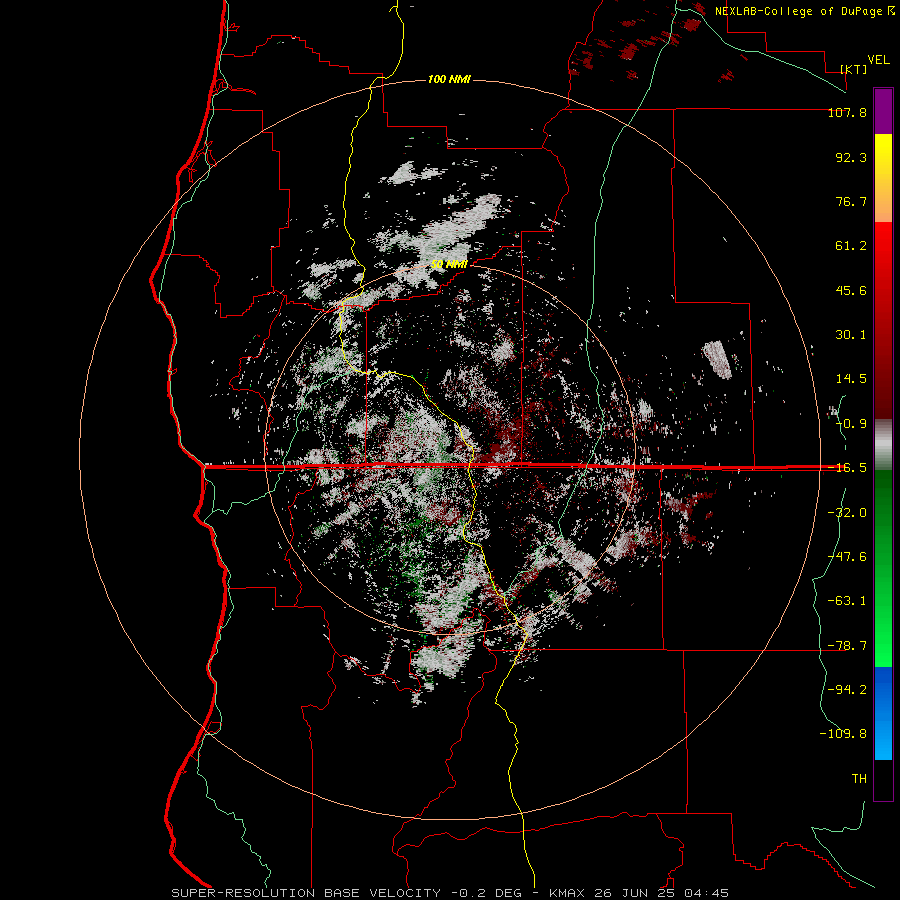The height and width of the screenshot is (900, 900).
Task: Click the 30.1 velocity scale value
Action: pos(851,335)
